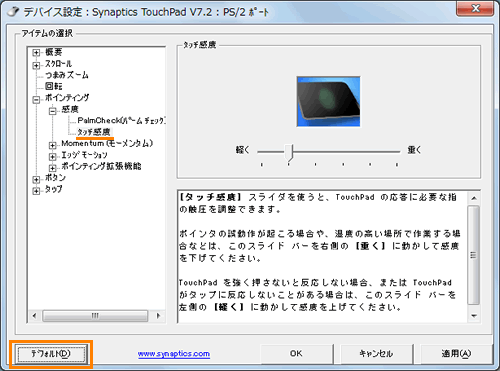
Task: Select タップ label in the tree
Action: [54, 189]
